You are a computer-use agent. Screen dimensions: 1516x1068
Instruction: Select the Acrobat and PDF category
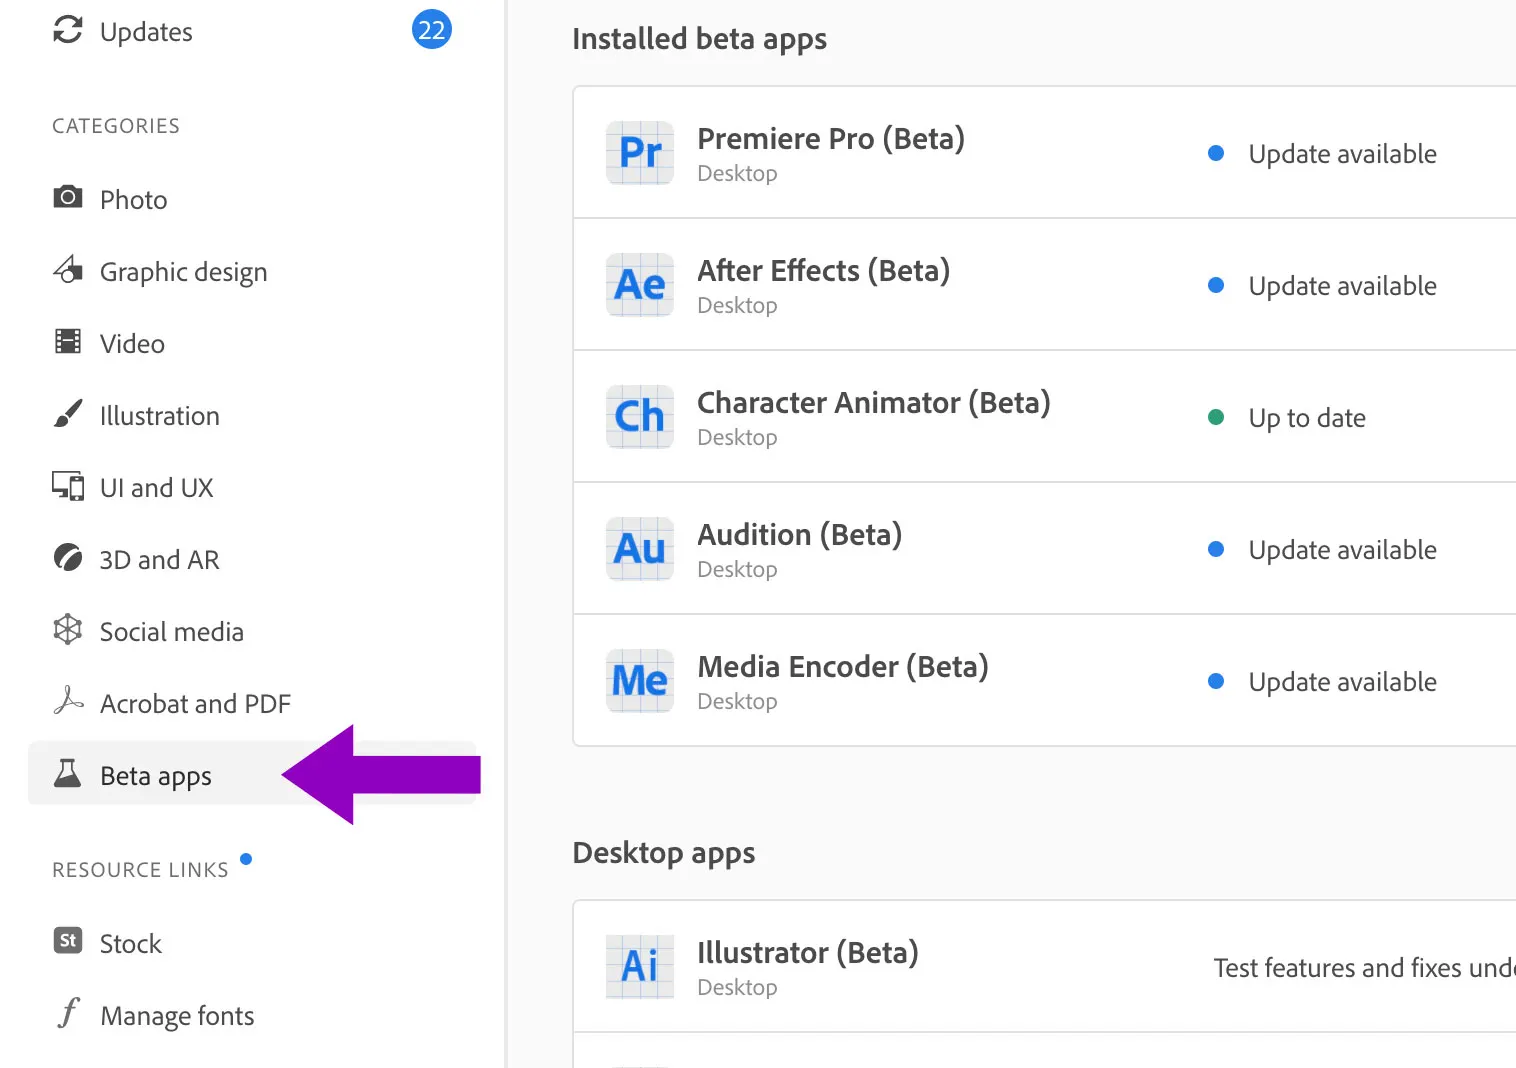pos(195,704)
